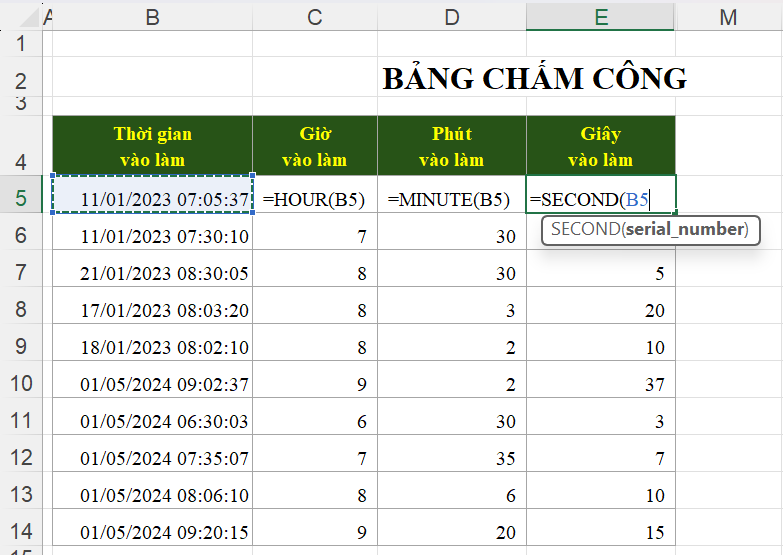Click the SECOND function name in tooltip

point(584,229)
